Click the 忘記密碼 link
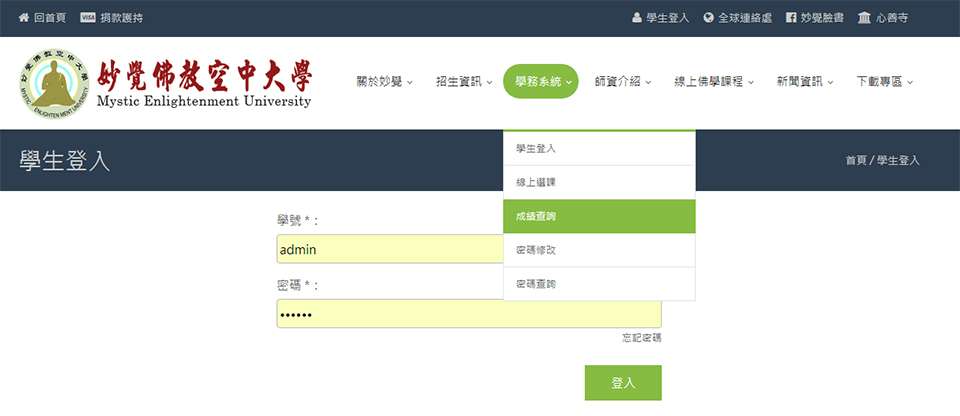 pos(641,338)
